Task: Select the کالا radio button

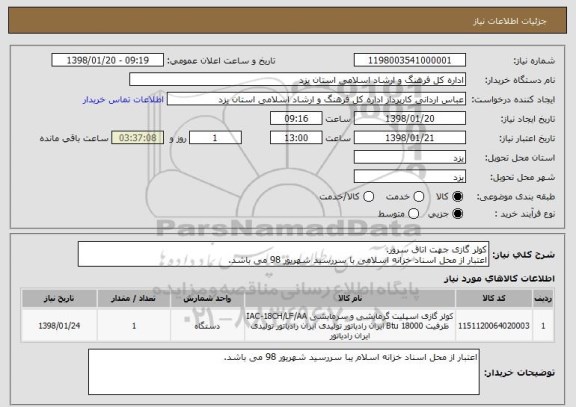Action: pos(458,197)
